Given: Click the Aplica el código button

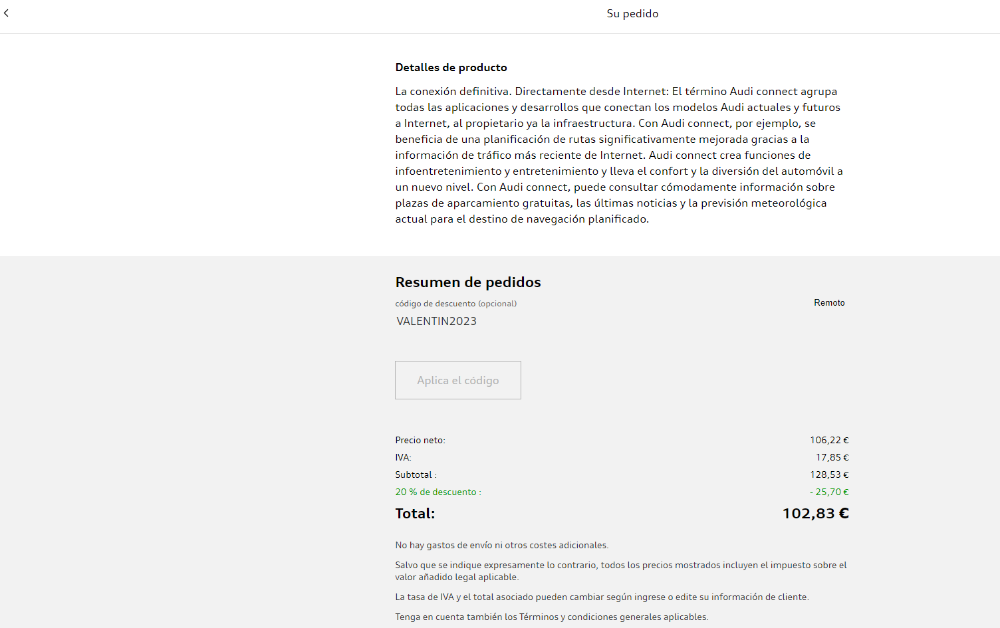Looking at the screenshot, I should click(x=458, y=381).
